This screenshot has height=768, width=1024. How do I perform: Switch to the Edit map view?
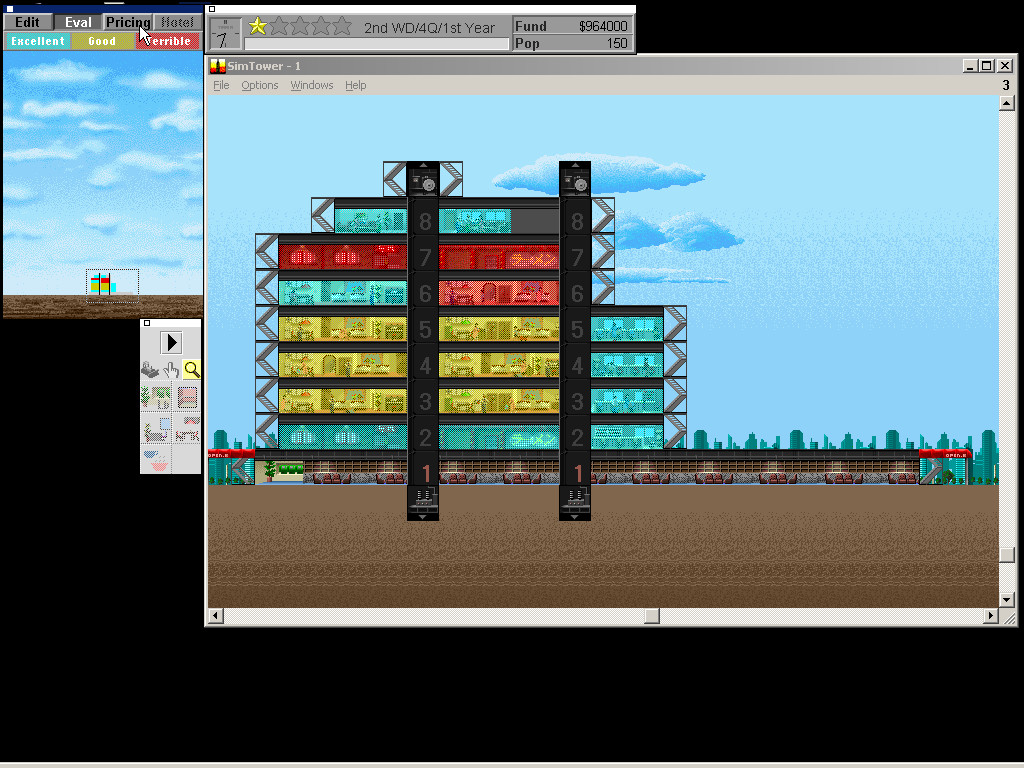coord(27,22)
